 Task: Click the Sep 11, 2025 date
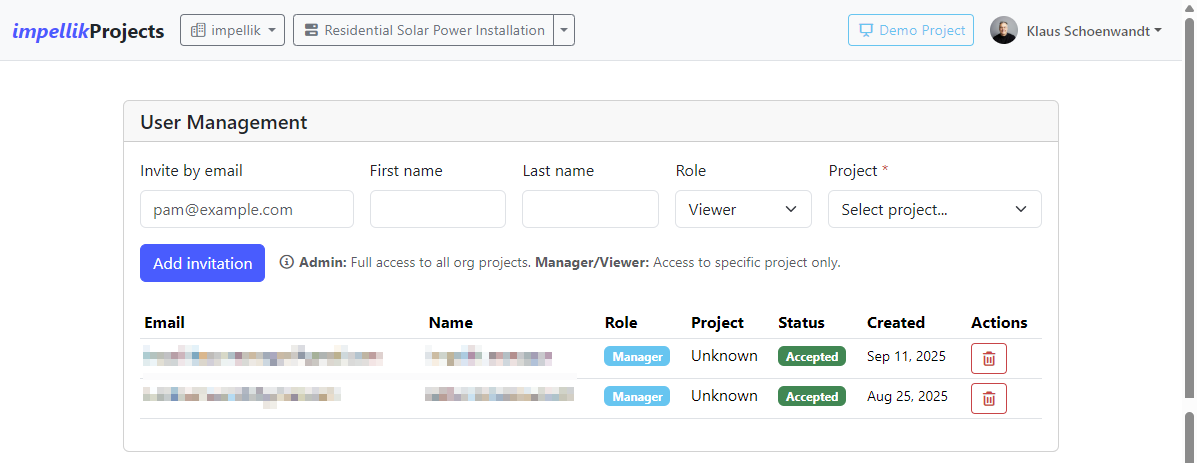point(906,356)
